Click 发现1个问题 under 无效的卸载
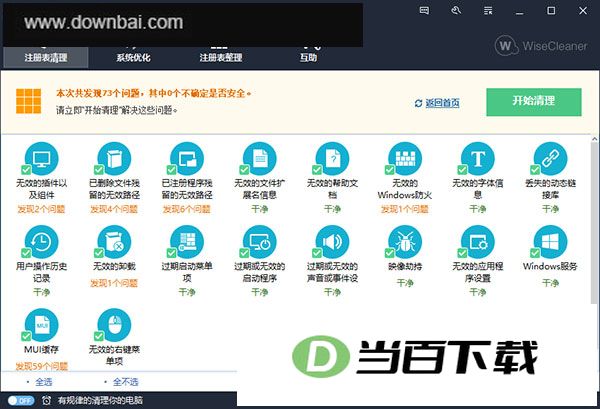 (114, 283)
